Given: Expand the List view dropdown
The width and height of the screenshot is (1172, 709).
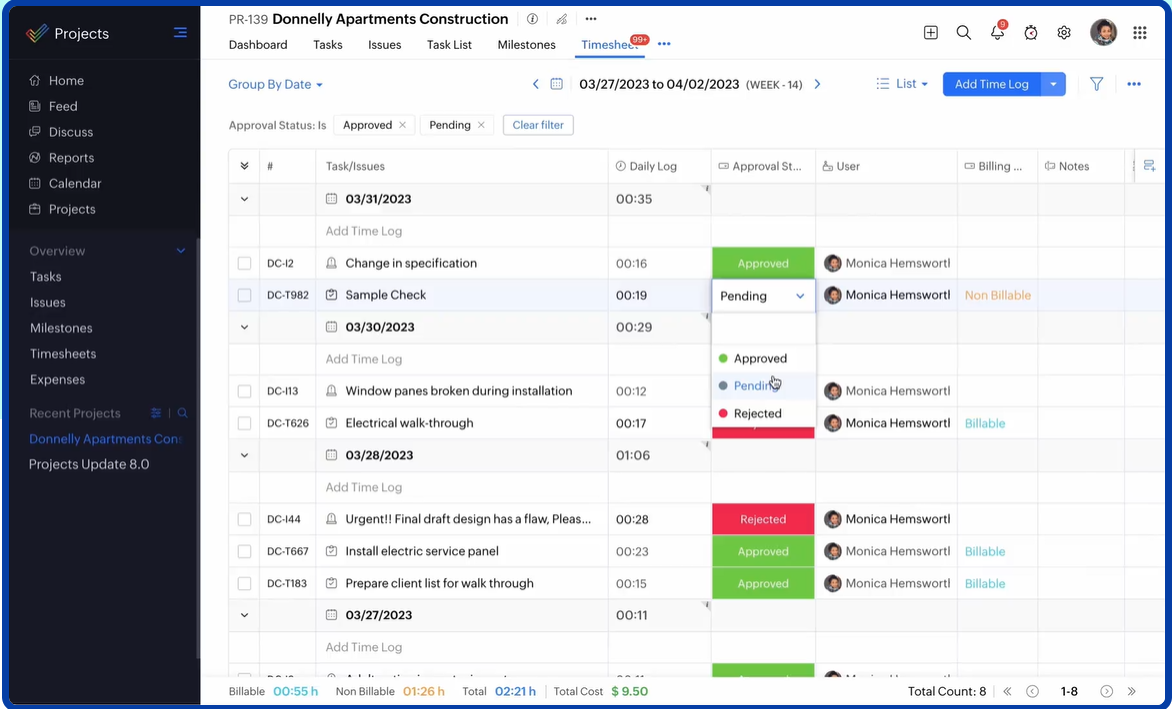Looking at the screenshot, I should point(902,85).
